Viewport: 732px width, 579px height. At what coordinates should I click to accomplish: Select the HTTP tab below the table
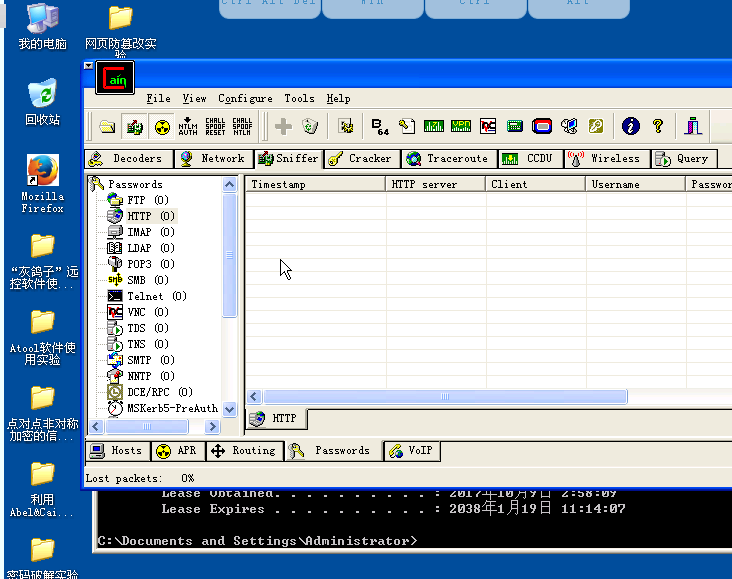click(276, 418)
